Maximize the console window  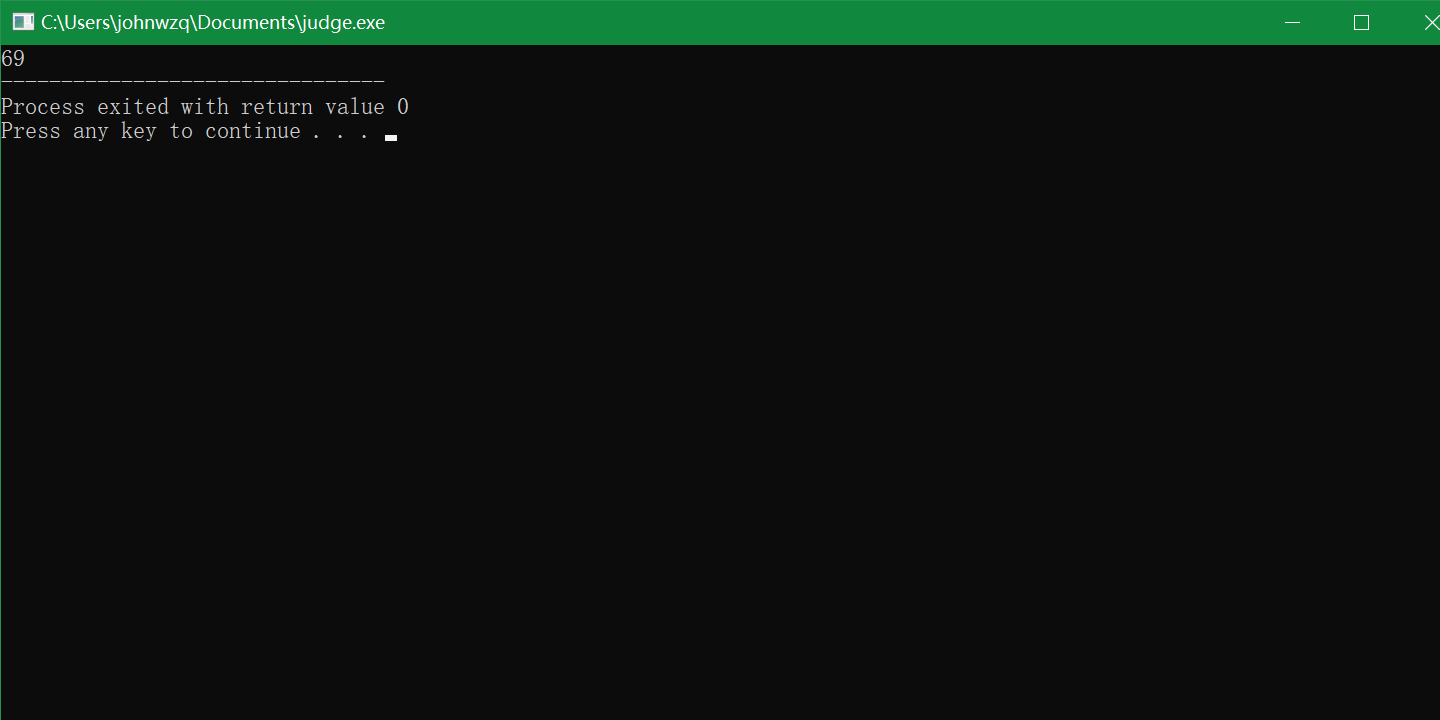click(1361, 21)
